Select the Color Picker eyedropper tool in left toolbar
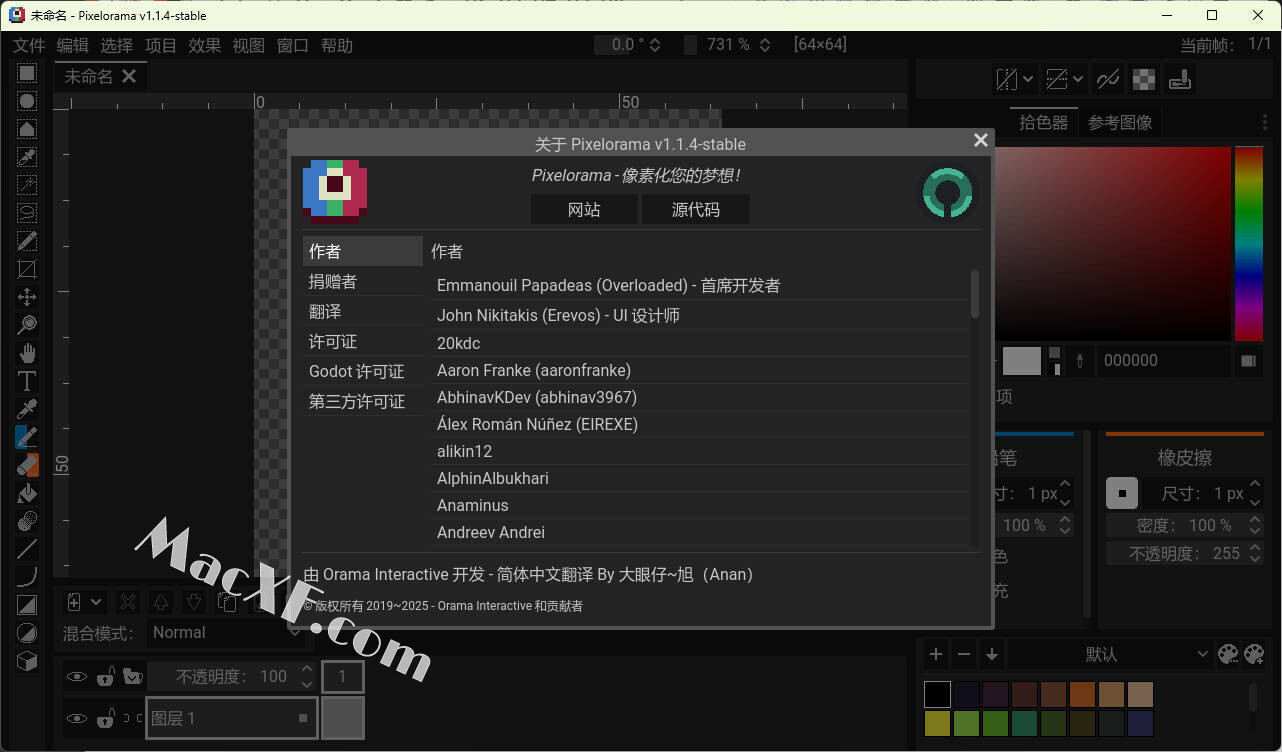The image size is (1282, 752). tap(27, 409)
